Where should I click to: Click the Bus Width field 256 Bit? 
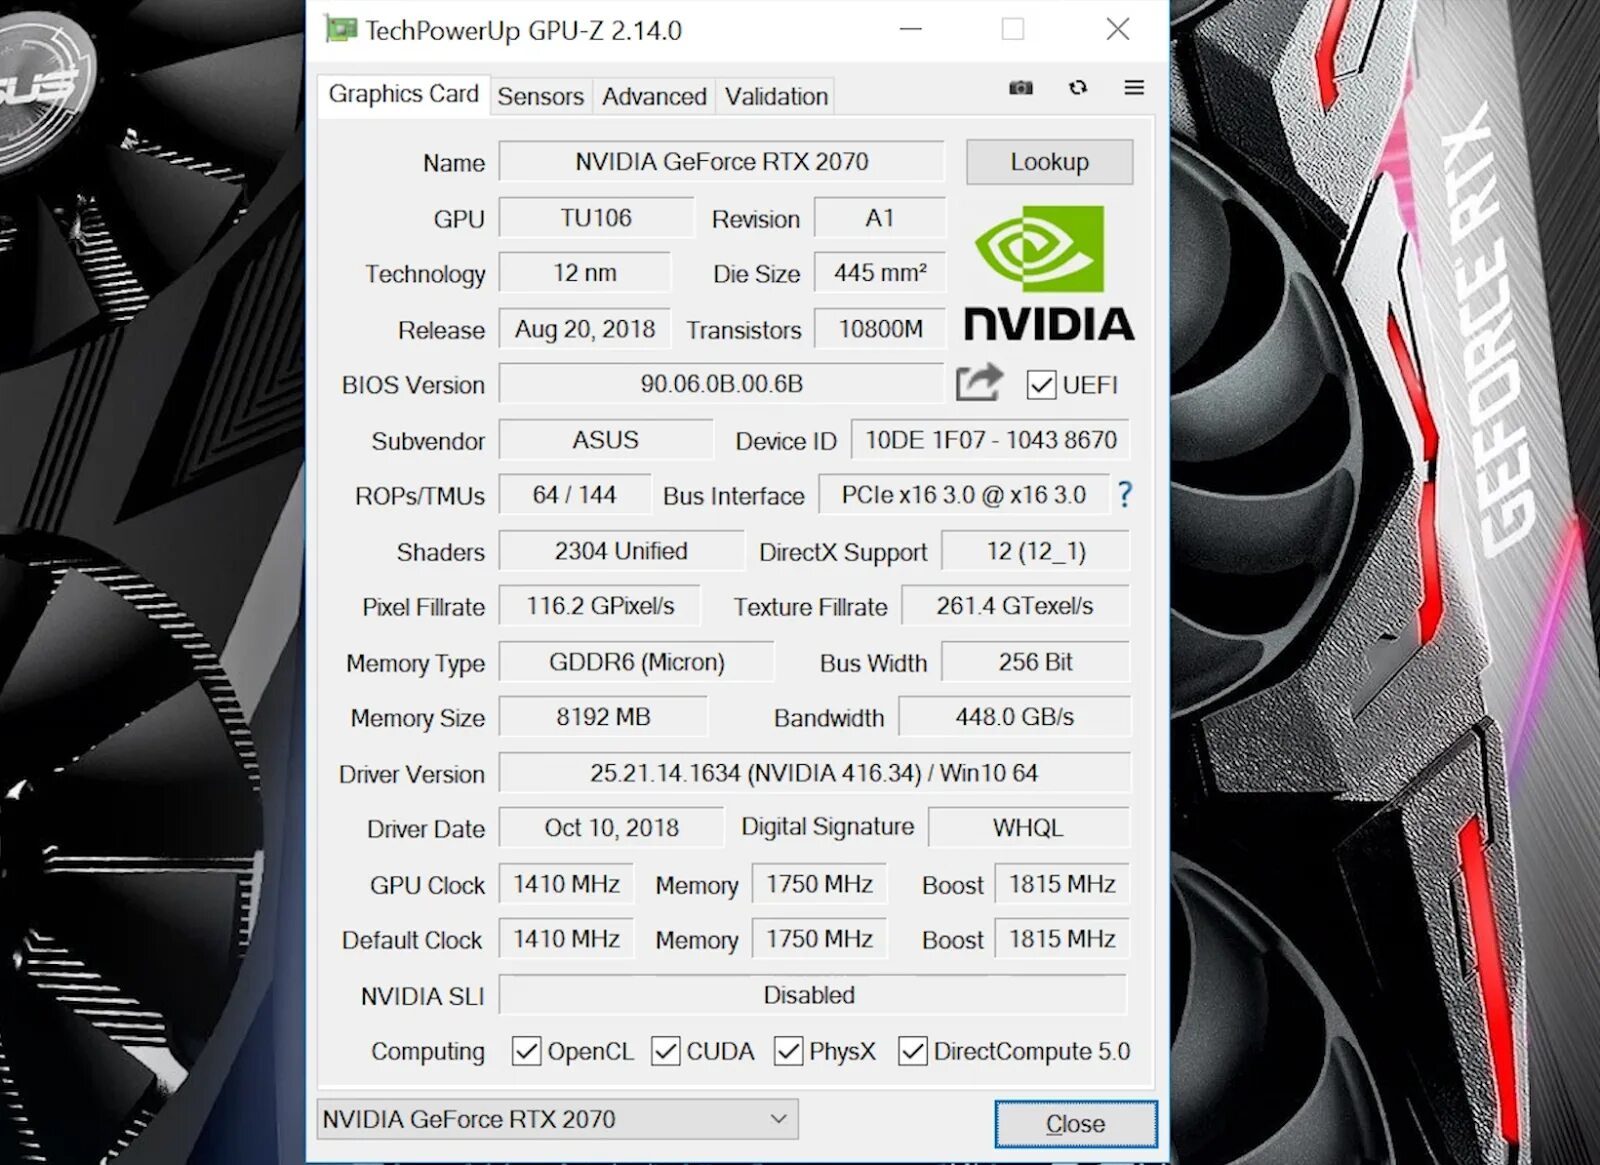coord(1036,662)
